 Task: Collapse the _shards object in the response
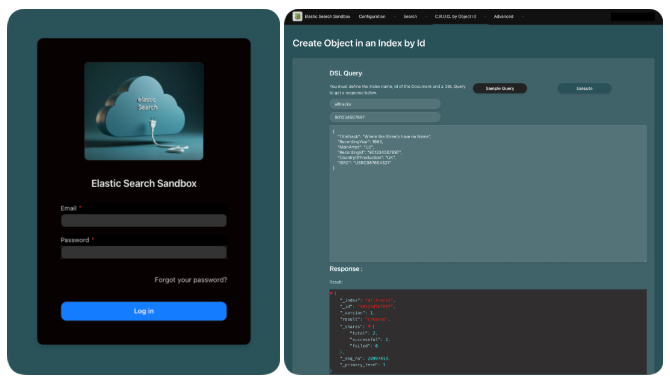(x=369, y=326)
